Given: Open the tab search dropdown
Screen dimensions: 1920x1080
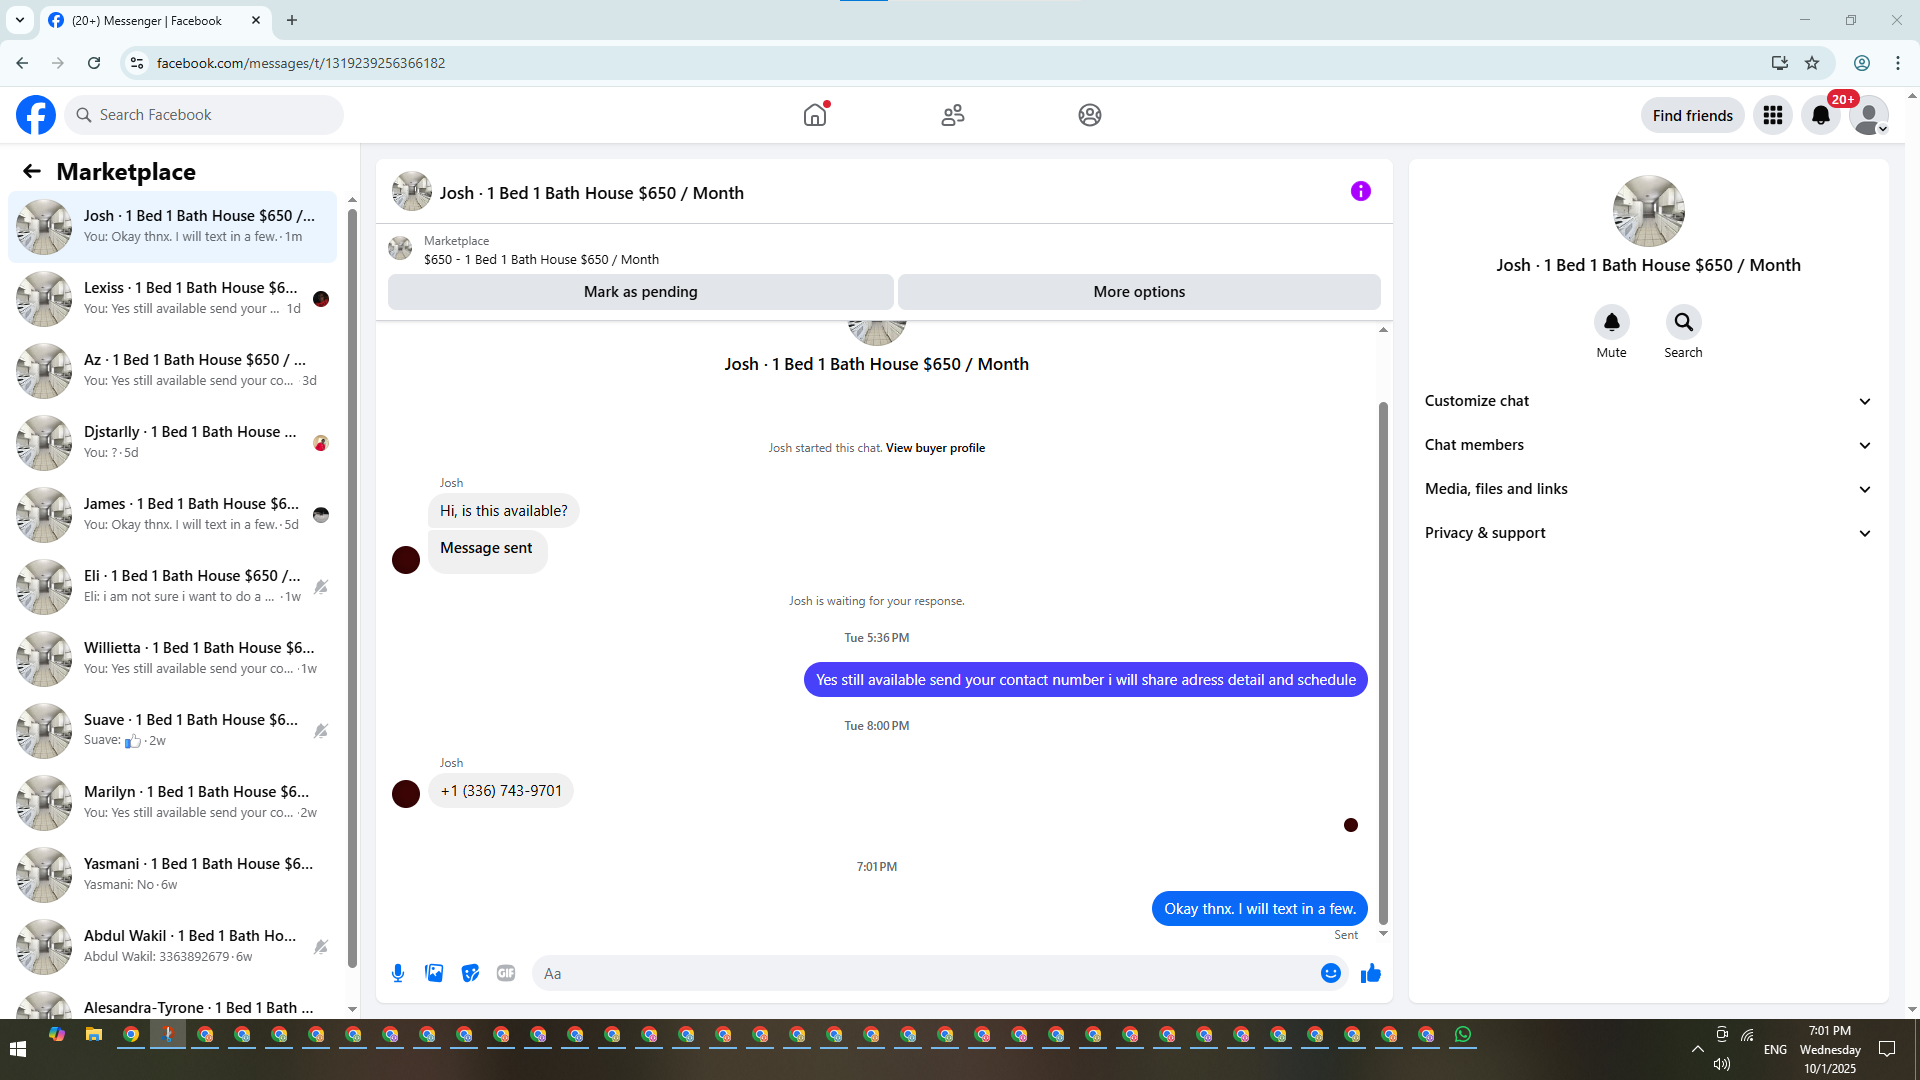Looking at the screenshot, I should pos(20,20).
